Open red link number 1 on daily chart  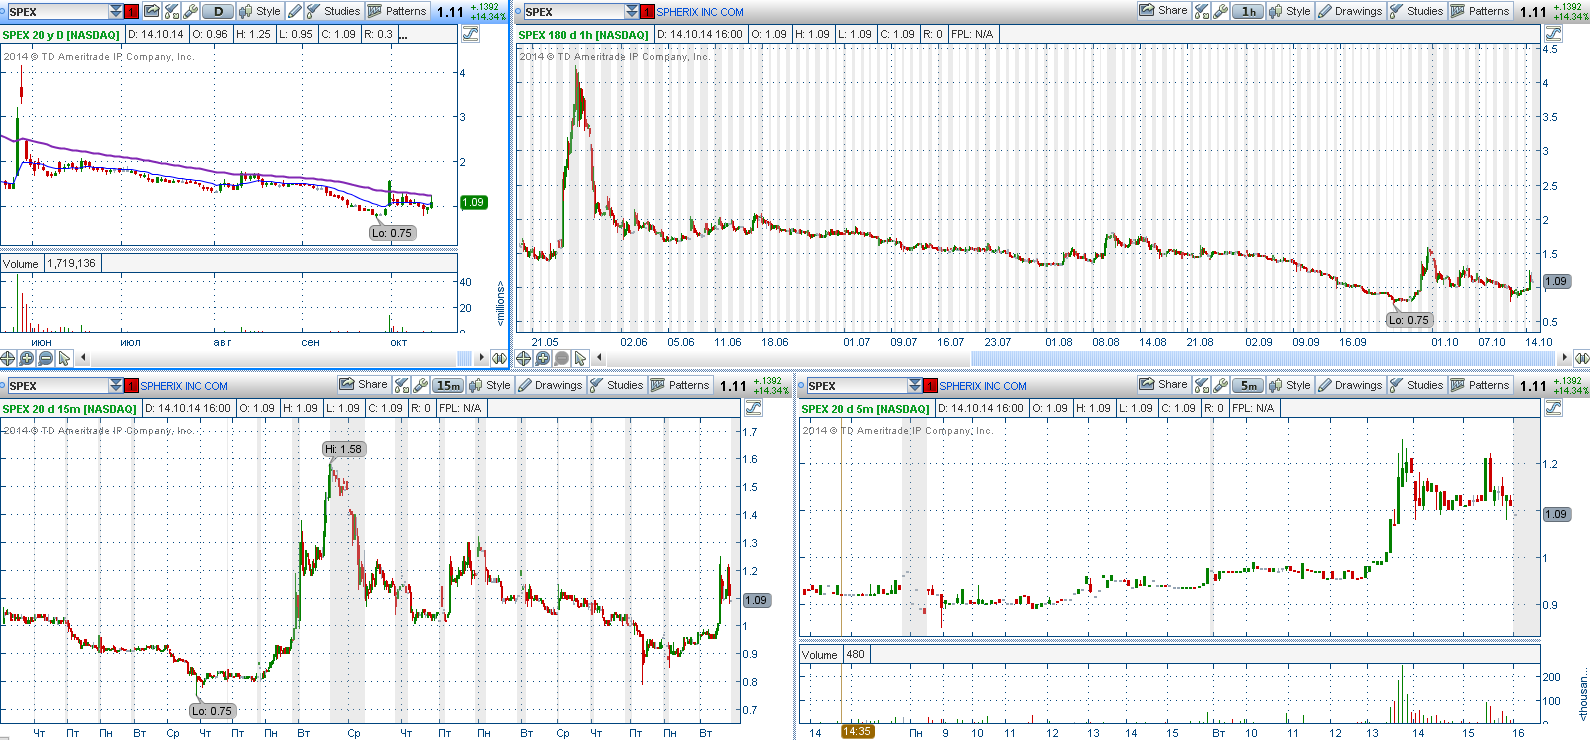[131, 12]
